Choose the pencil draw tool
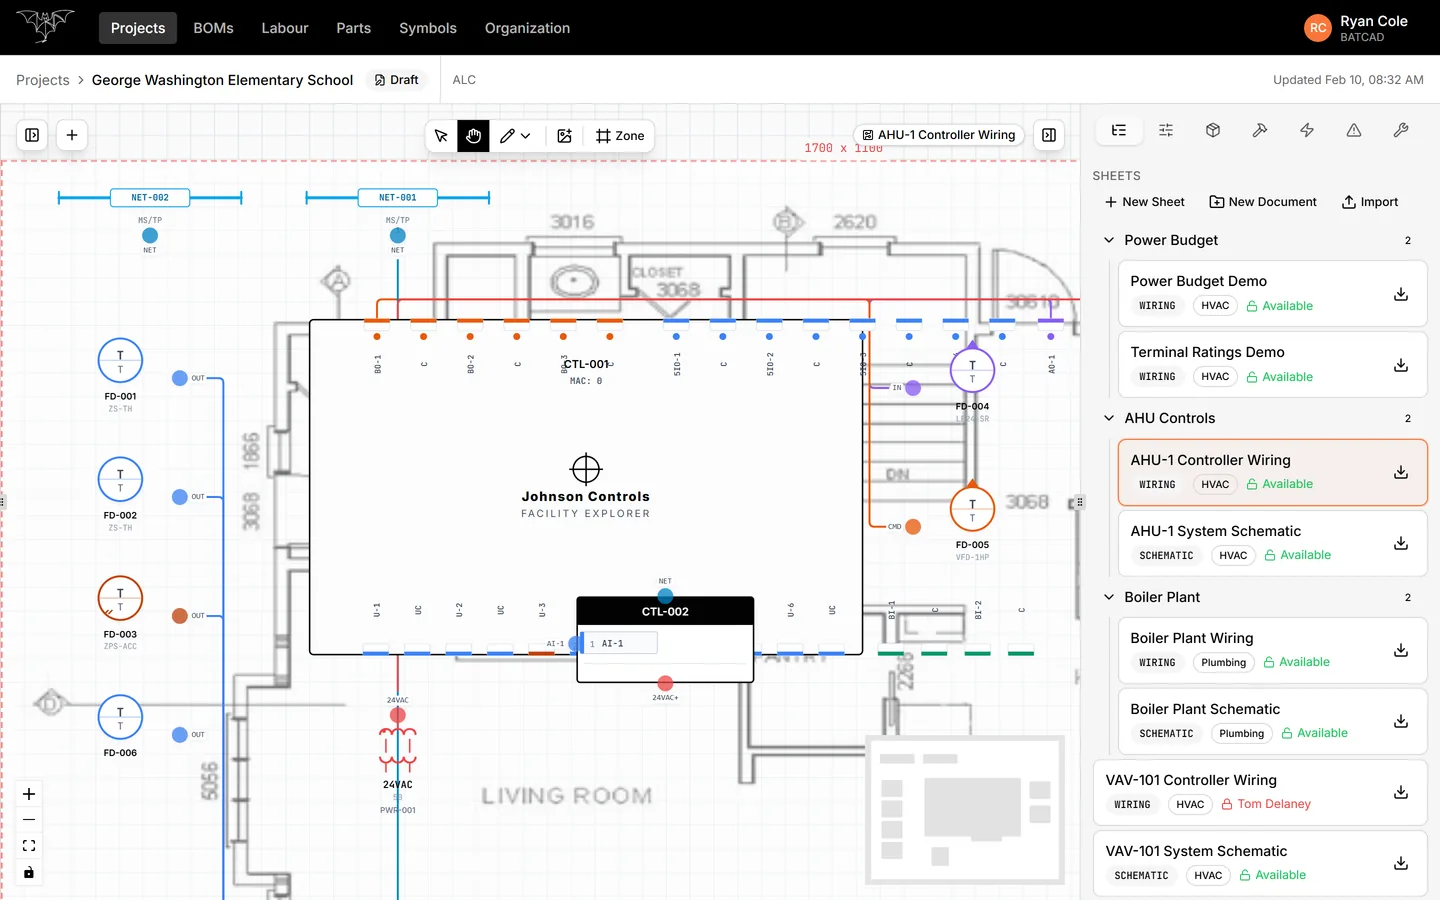This screenshot has width=1440, height=900. 508,136
